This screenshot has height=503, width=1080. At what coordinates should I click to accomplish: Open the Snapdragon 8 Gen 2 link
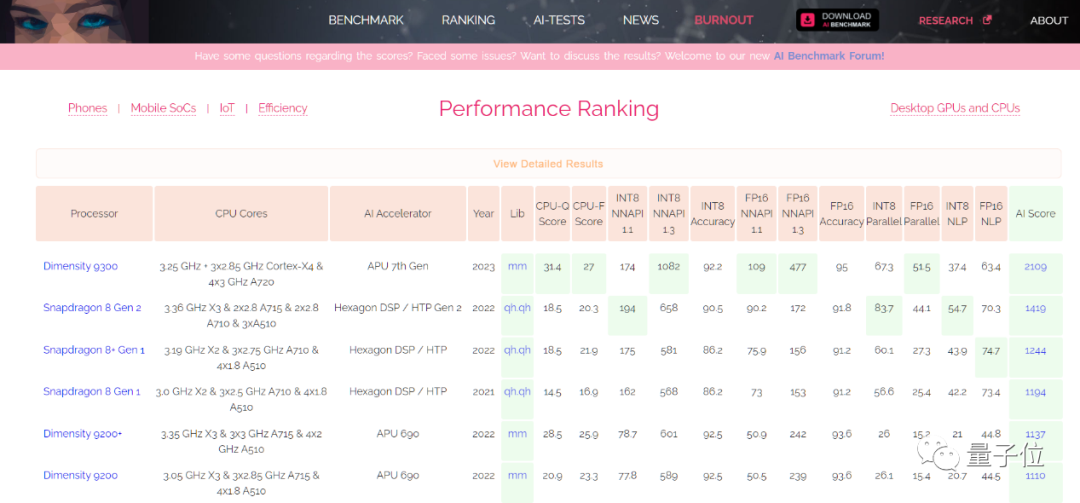click(92, 308)
